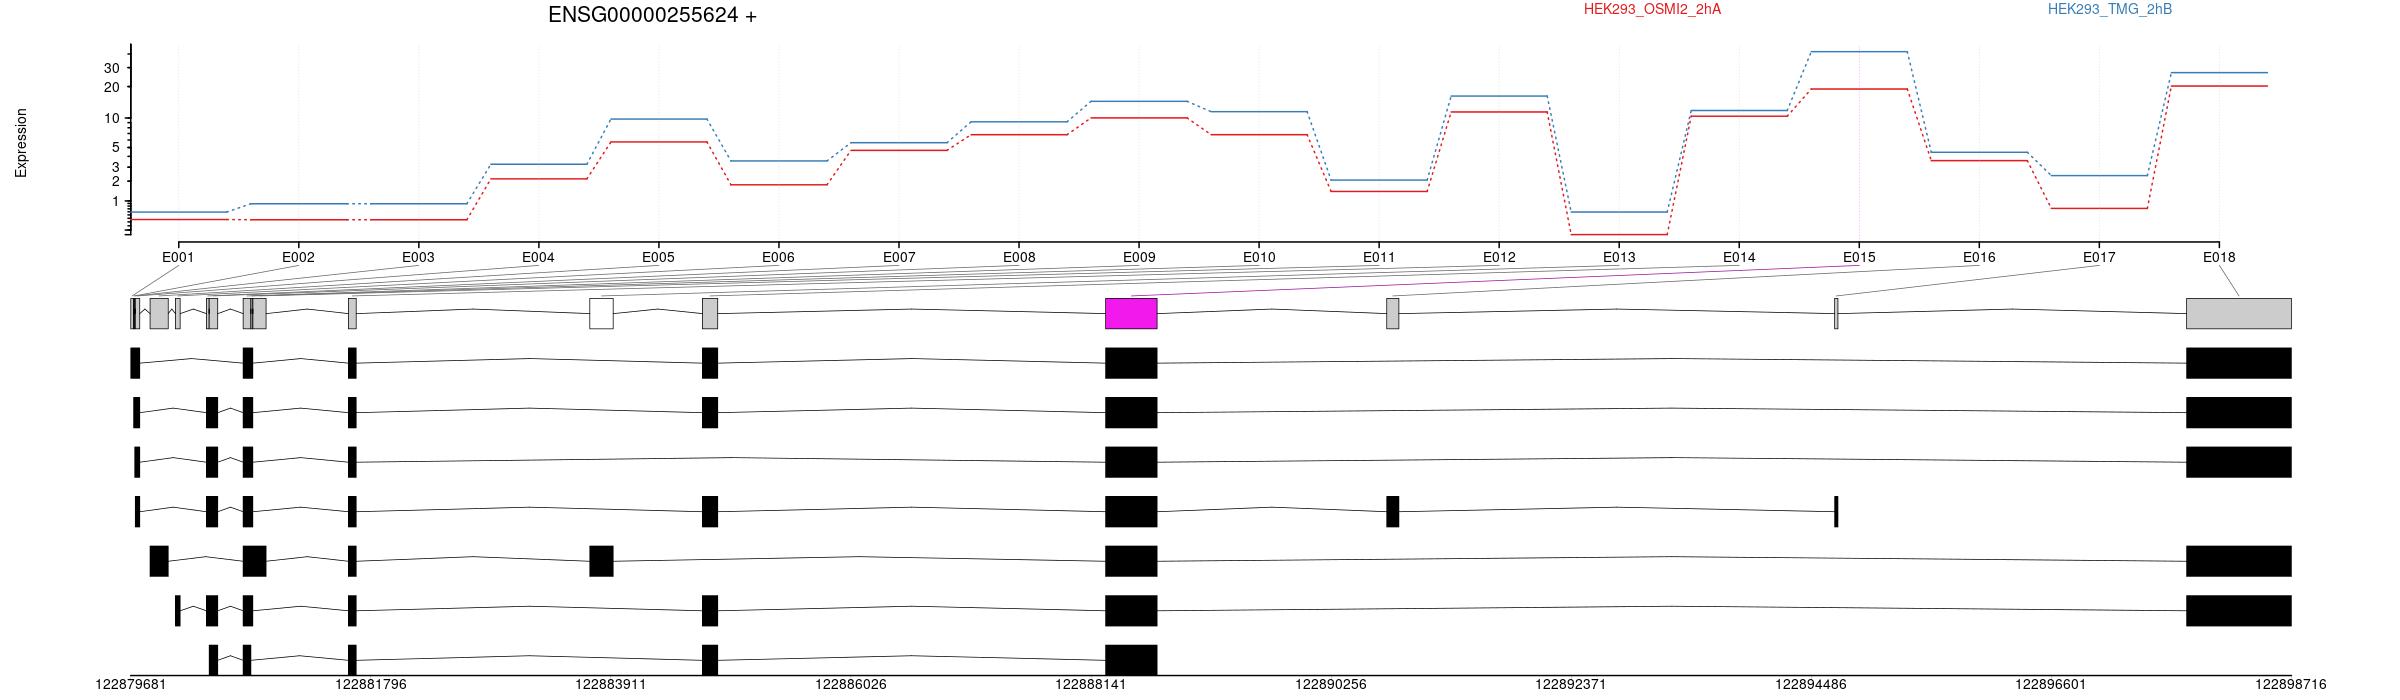2400x700 pixels.
Task: Click the red expression minimum above E013
Action: click(x=1619, y=235)
